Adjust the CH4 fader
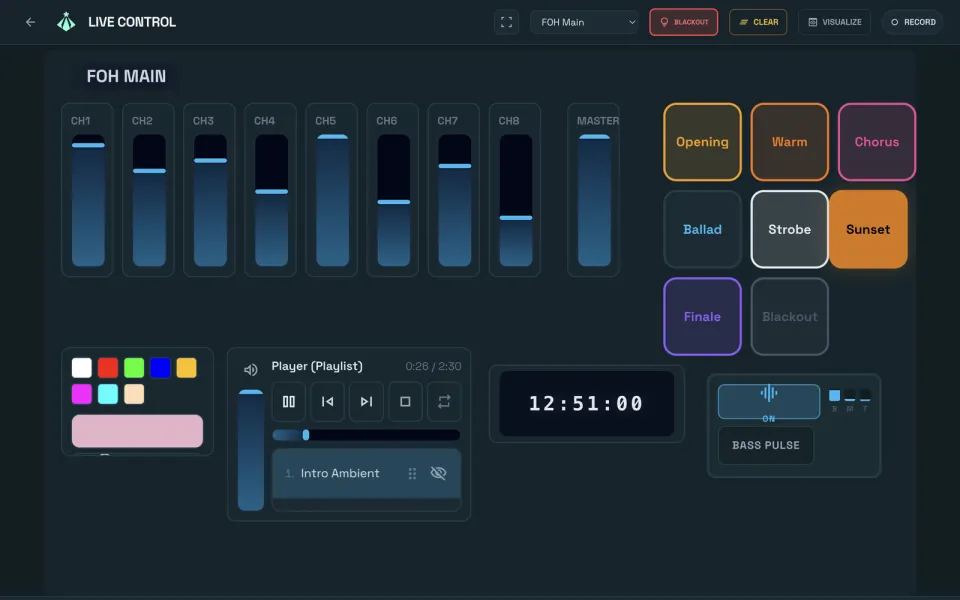Image resolution: width=960 pixels, height=600 pixels. [x=271, y=200]
